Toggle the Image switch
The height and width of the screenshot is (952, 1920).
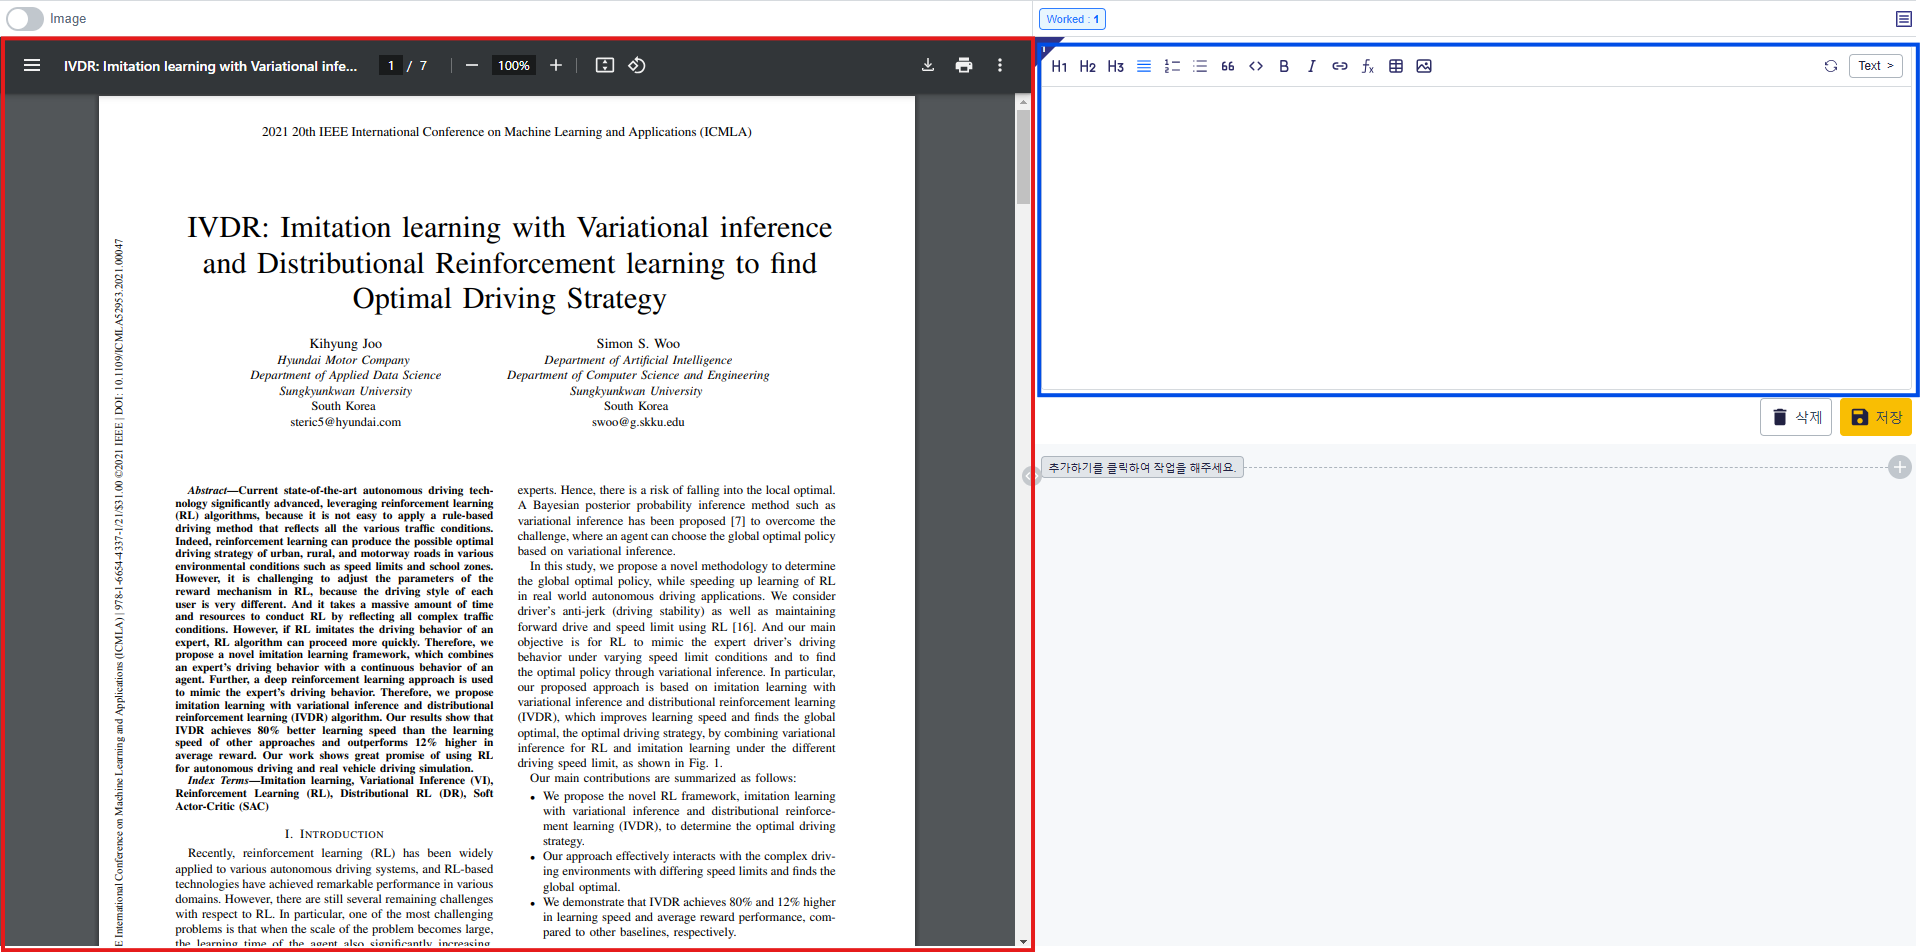coord(25,19)
